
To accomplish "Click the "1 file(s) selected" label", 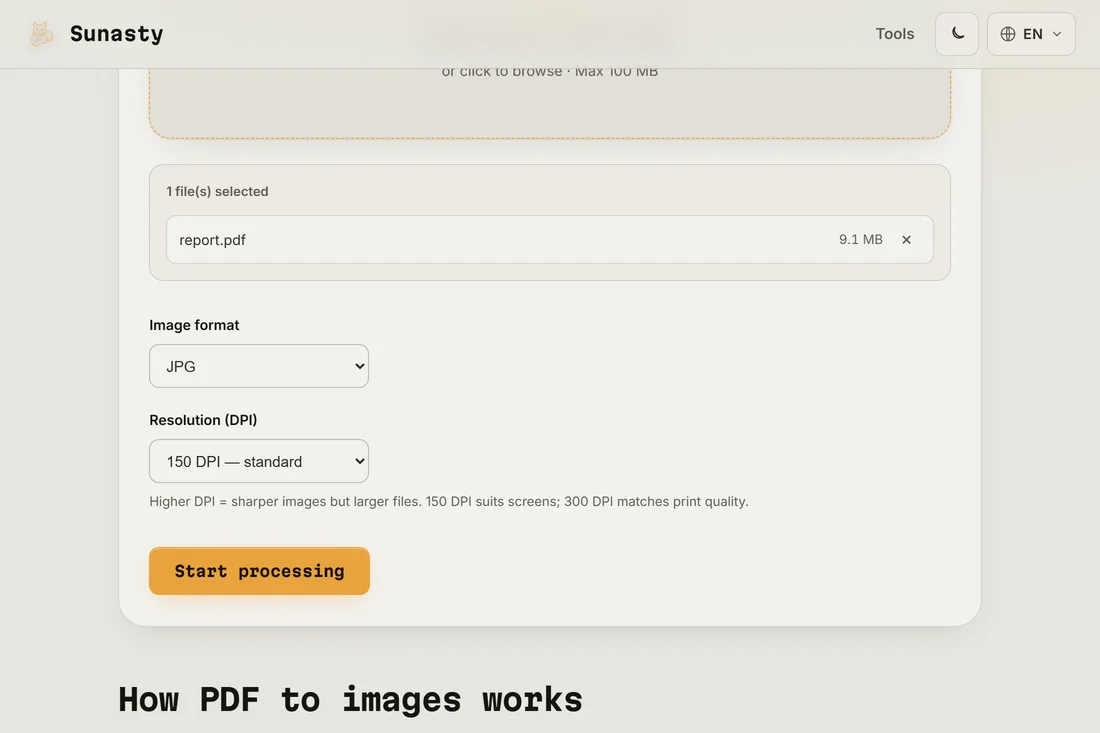I will click(x=217, y=191).
